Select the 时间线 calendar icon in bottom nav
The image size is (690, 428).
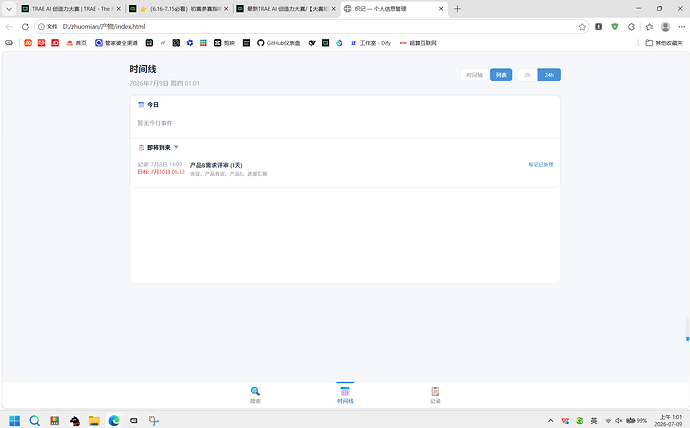[x=345, y=391]
